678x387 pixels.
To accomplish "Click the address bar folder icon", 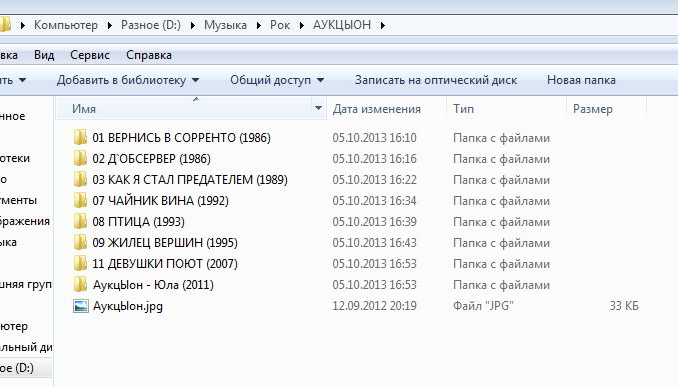I will coord(5,25).
